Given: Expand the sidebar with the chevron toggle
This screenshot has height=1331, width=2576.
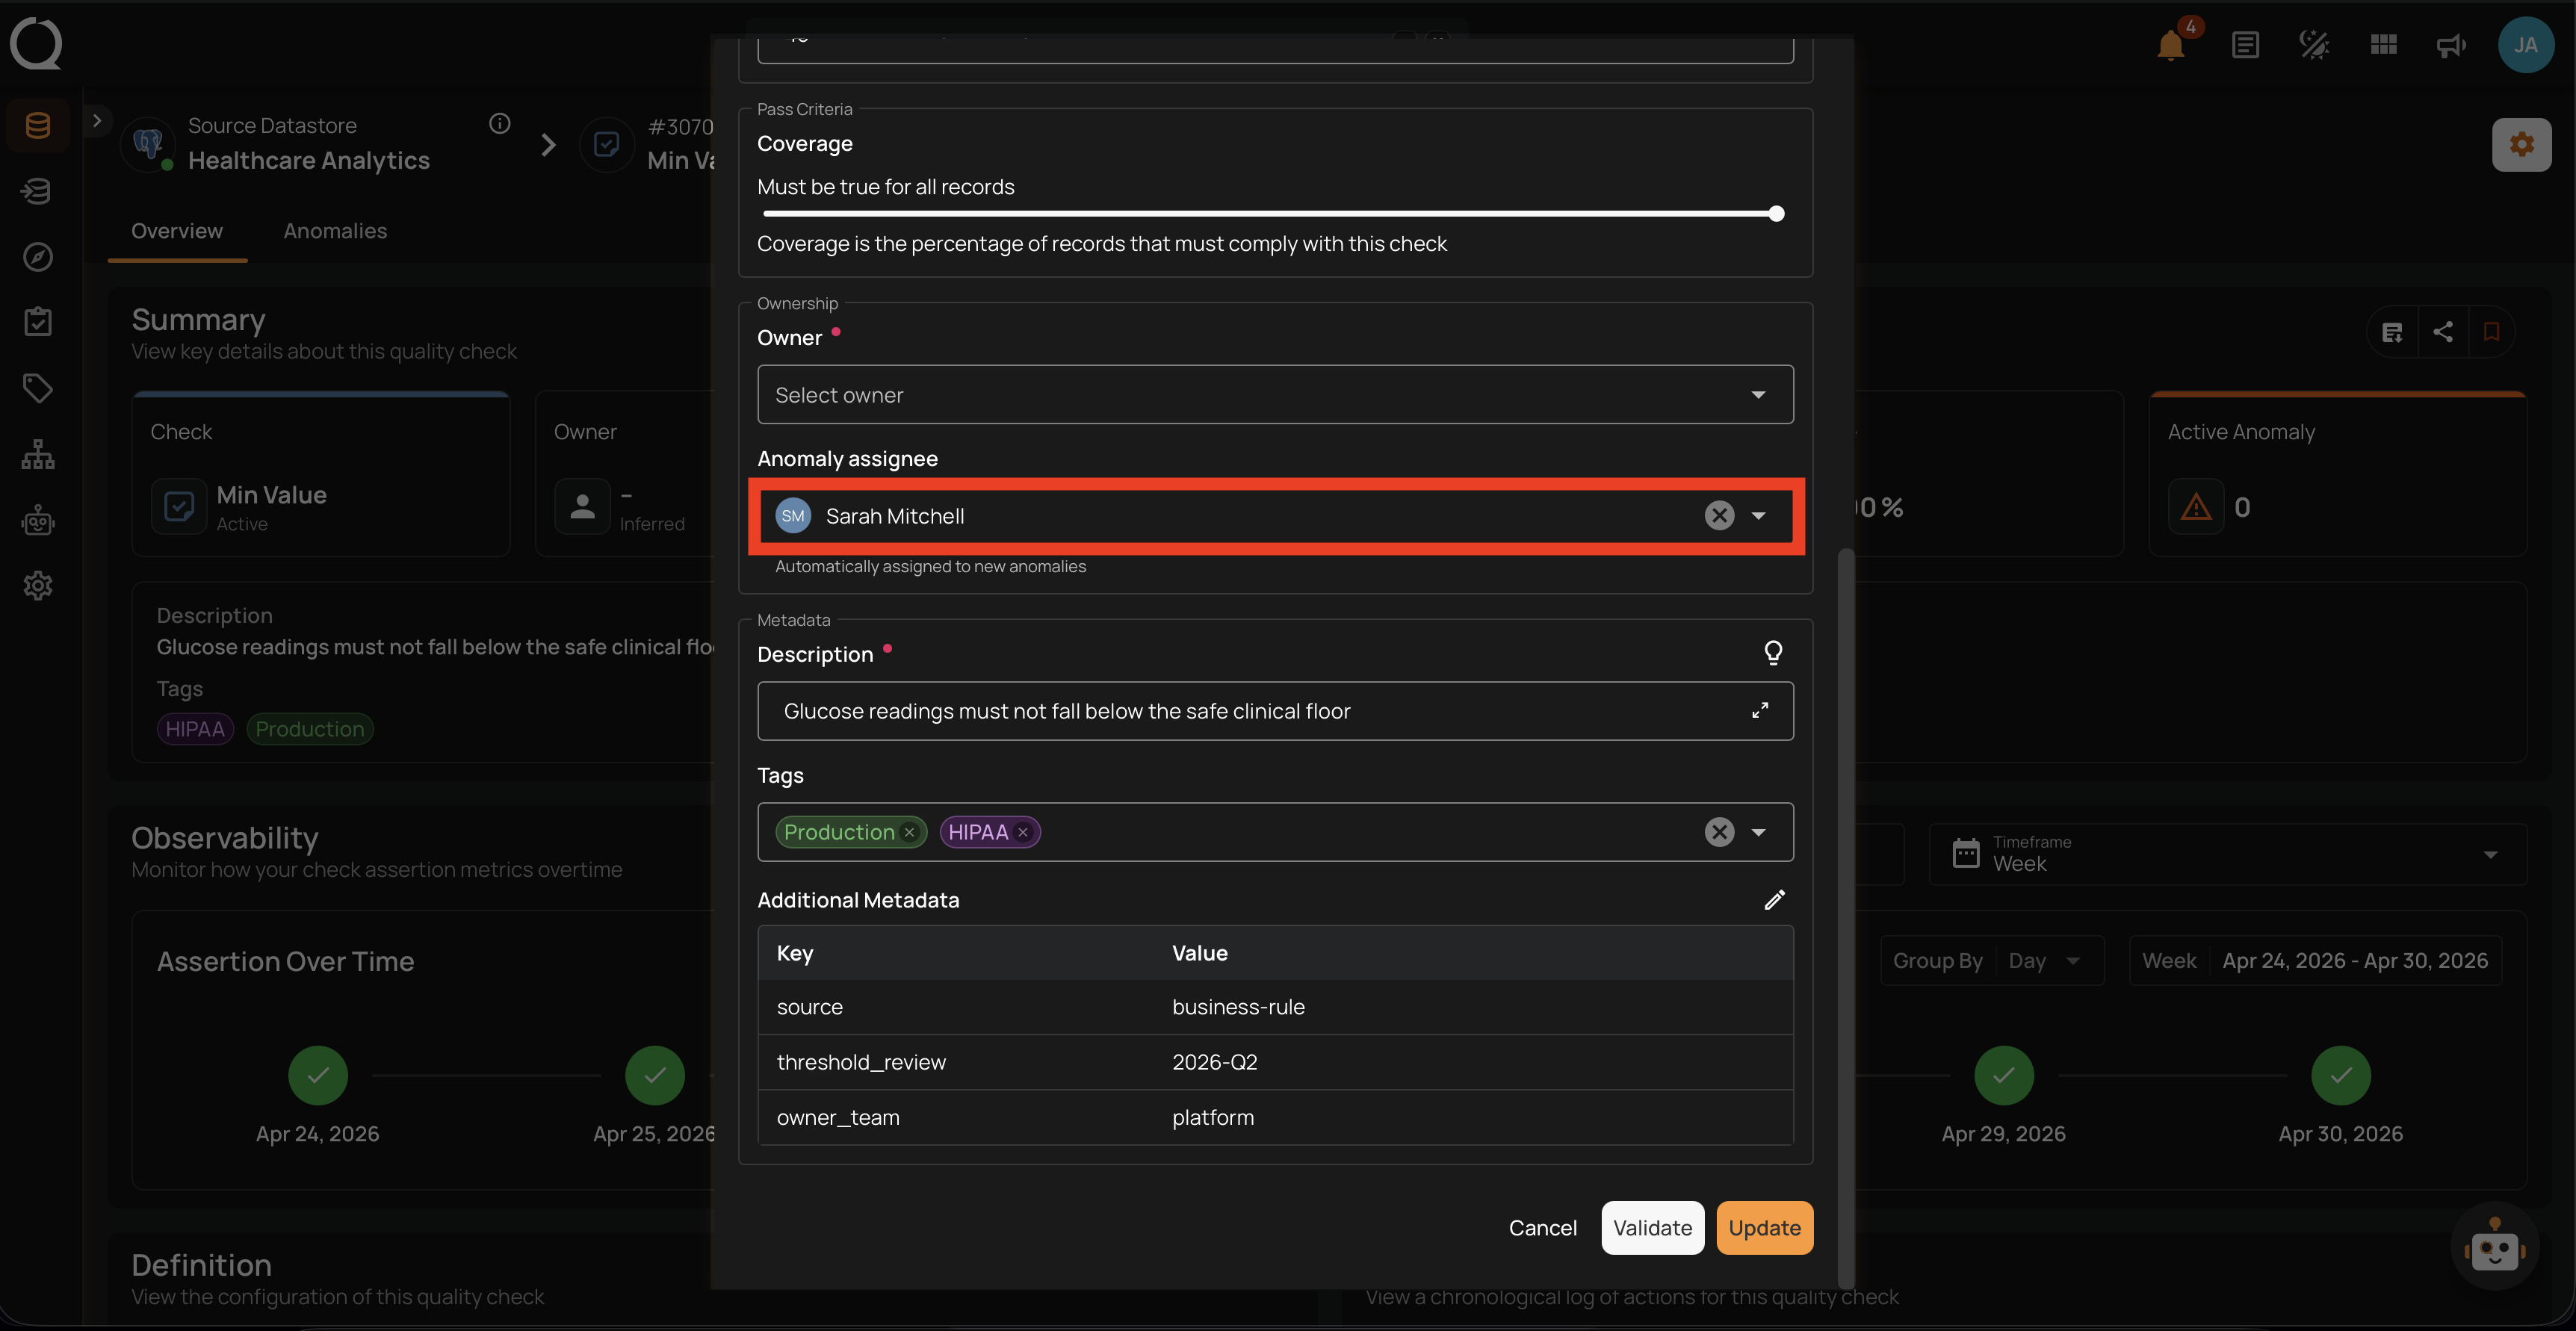Looking at the screenshot, I should point(96,121).
